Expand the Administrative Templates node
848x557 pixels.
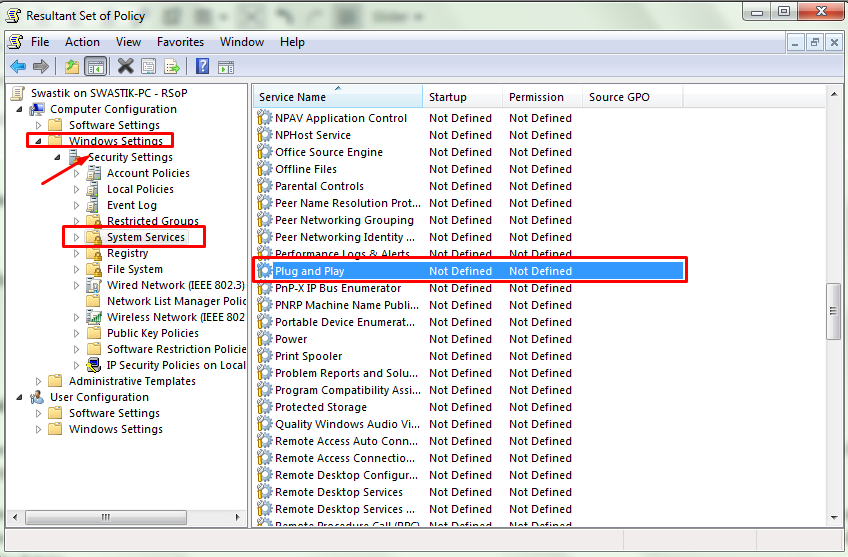click(39, 381)
